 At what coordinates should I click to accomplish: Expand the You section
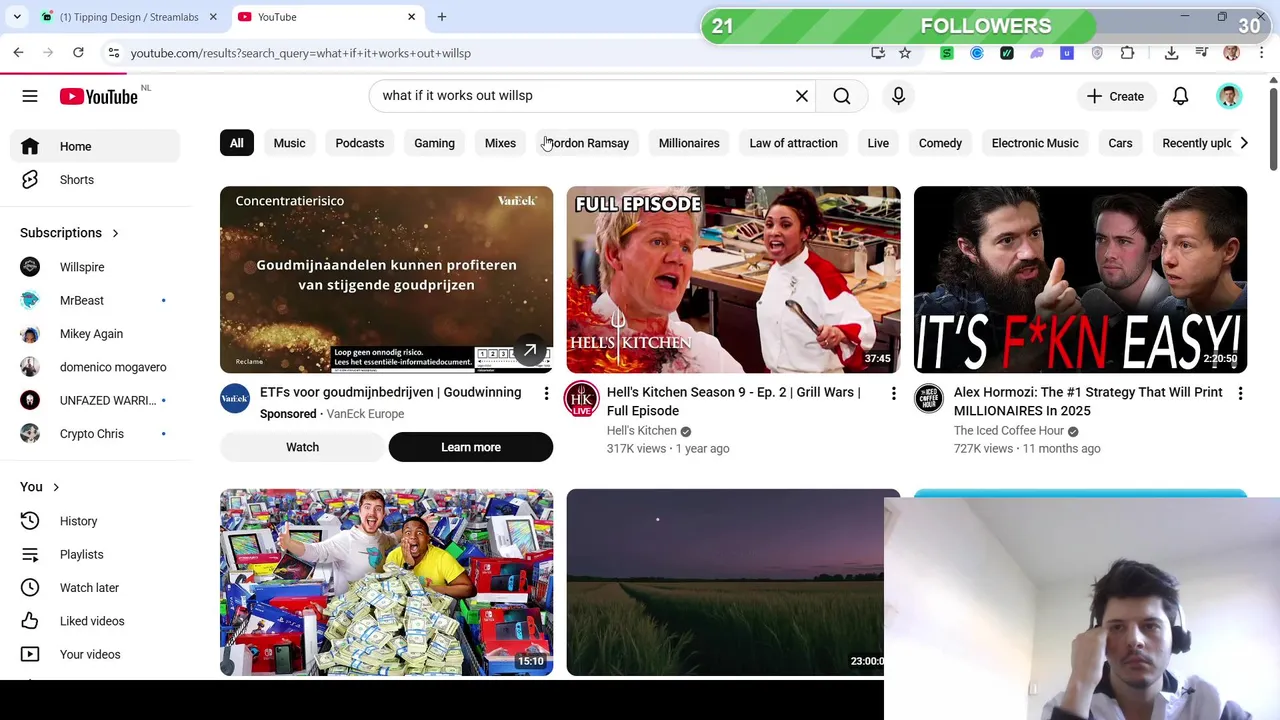click(40, 487)
